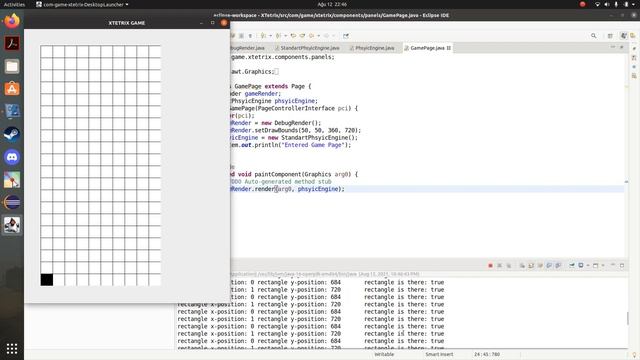The height and width of the screenshot is (360, 640).
Task: Minimize the editor area using its minimize icon
Action: 613,47
